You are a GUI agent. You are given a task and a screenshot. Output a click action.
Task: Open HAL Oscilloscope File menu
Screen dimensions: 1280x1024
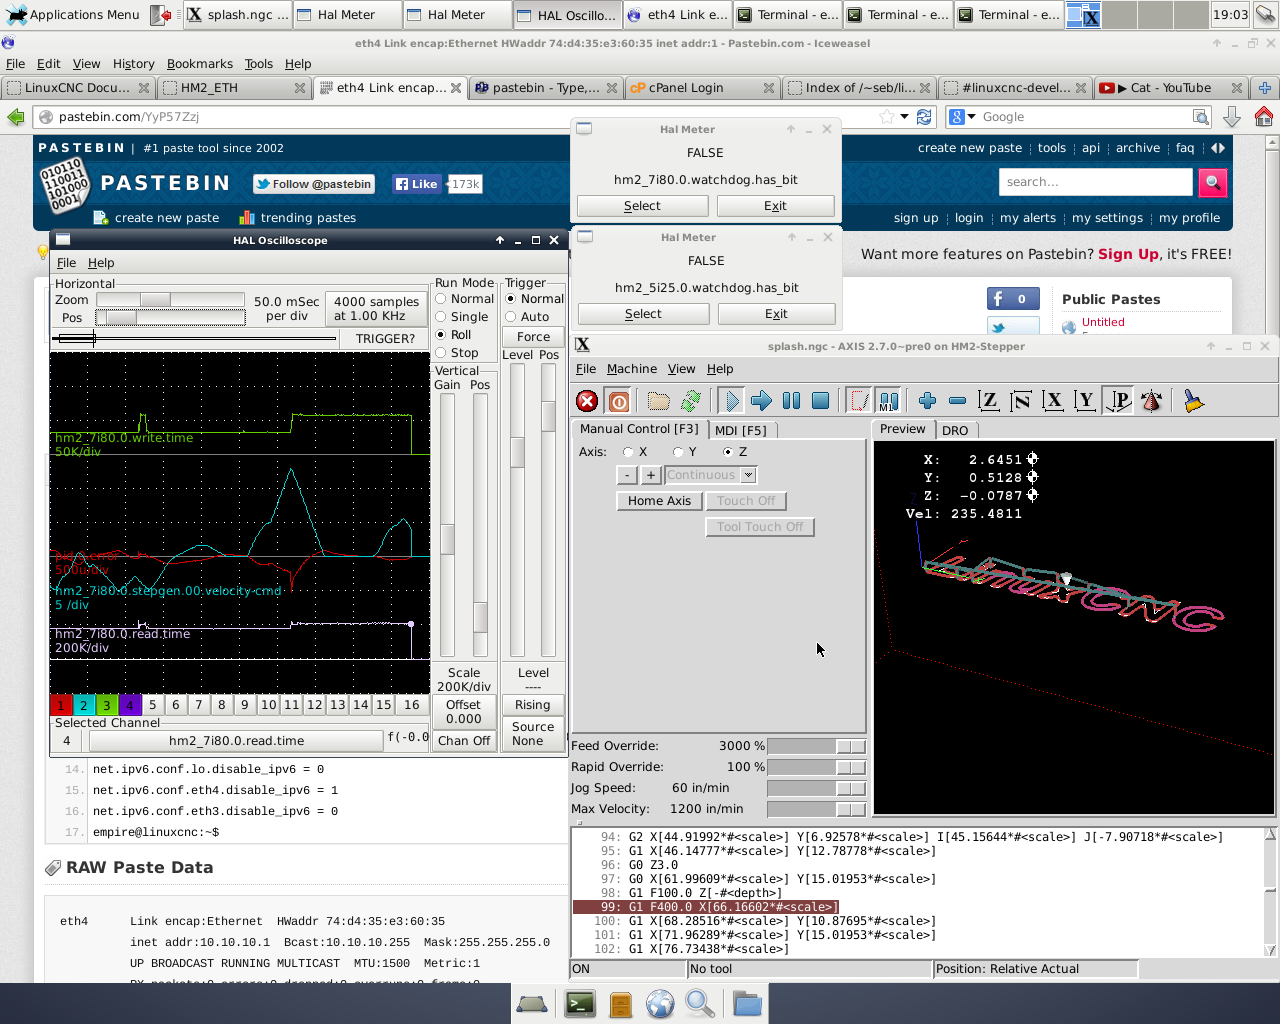[x=66, y=263]
